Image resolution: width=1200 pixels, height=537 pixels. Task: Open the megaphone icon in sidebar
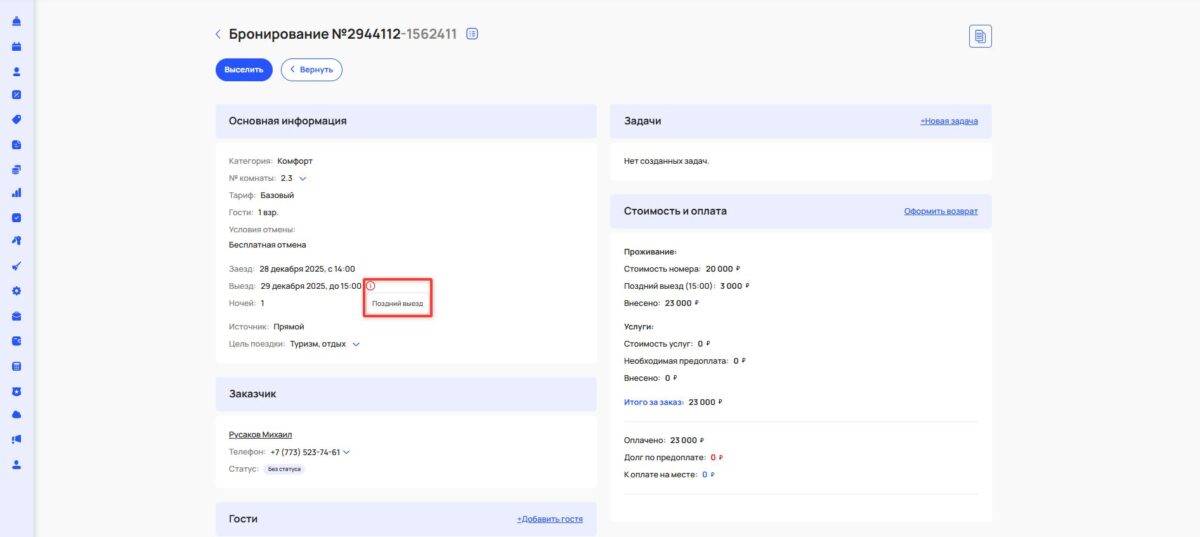[x=17, y=439]
